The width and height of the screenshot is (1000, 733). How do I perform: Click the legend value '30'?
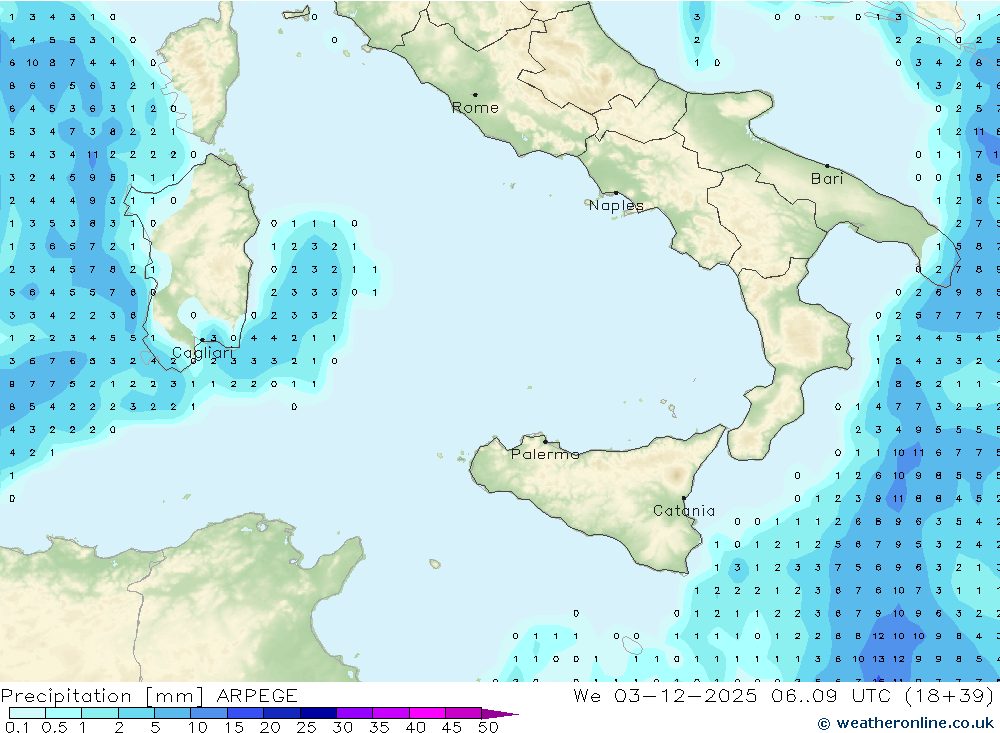pos(343,727)
